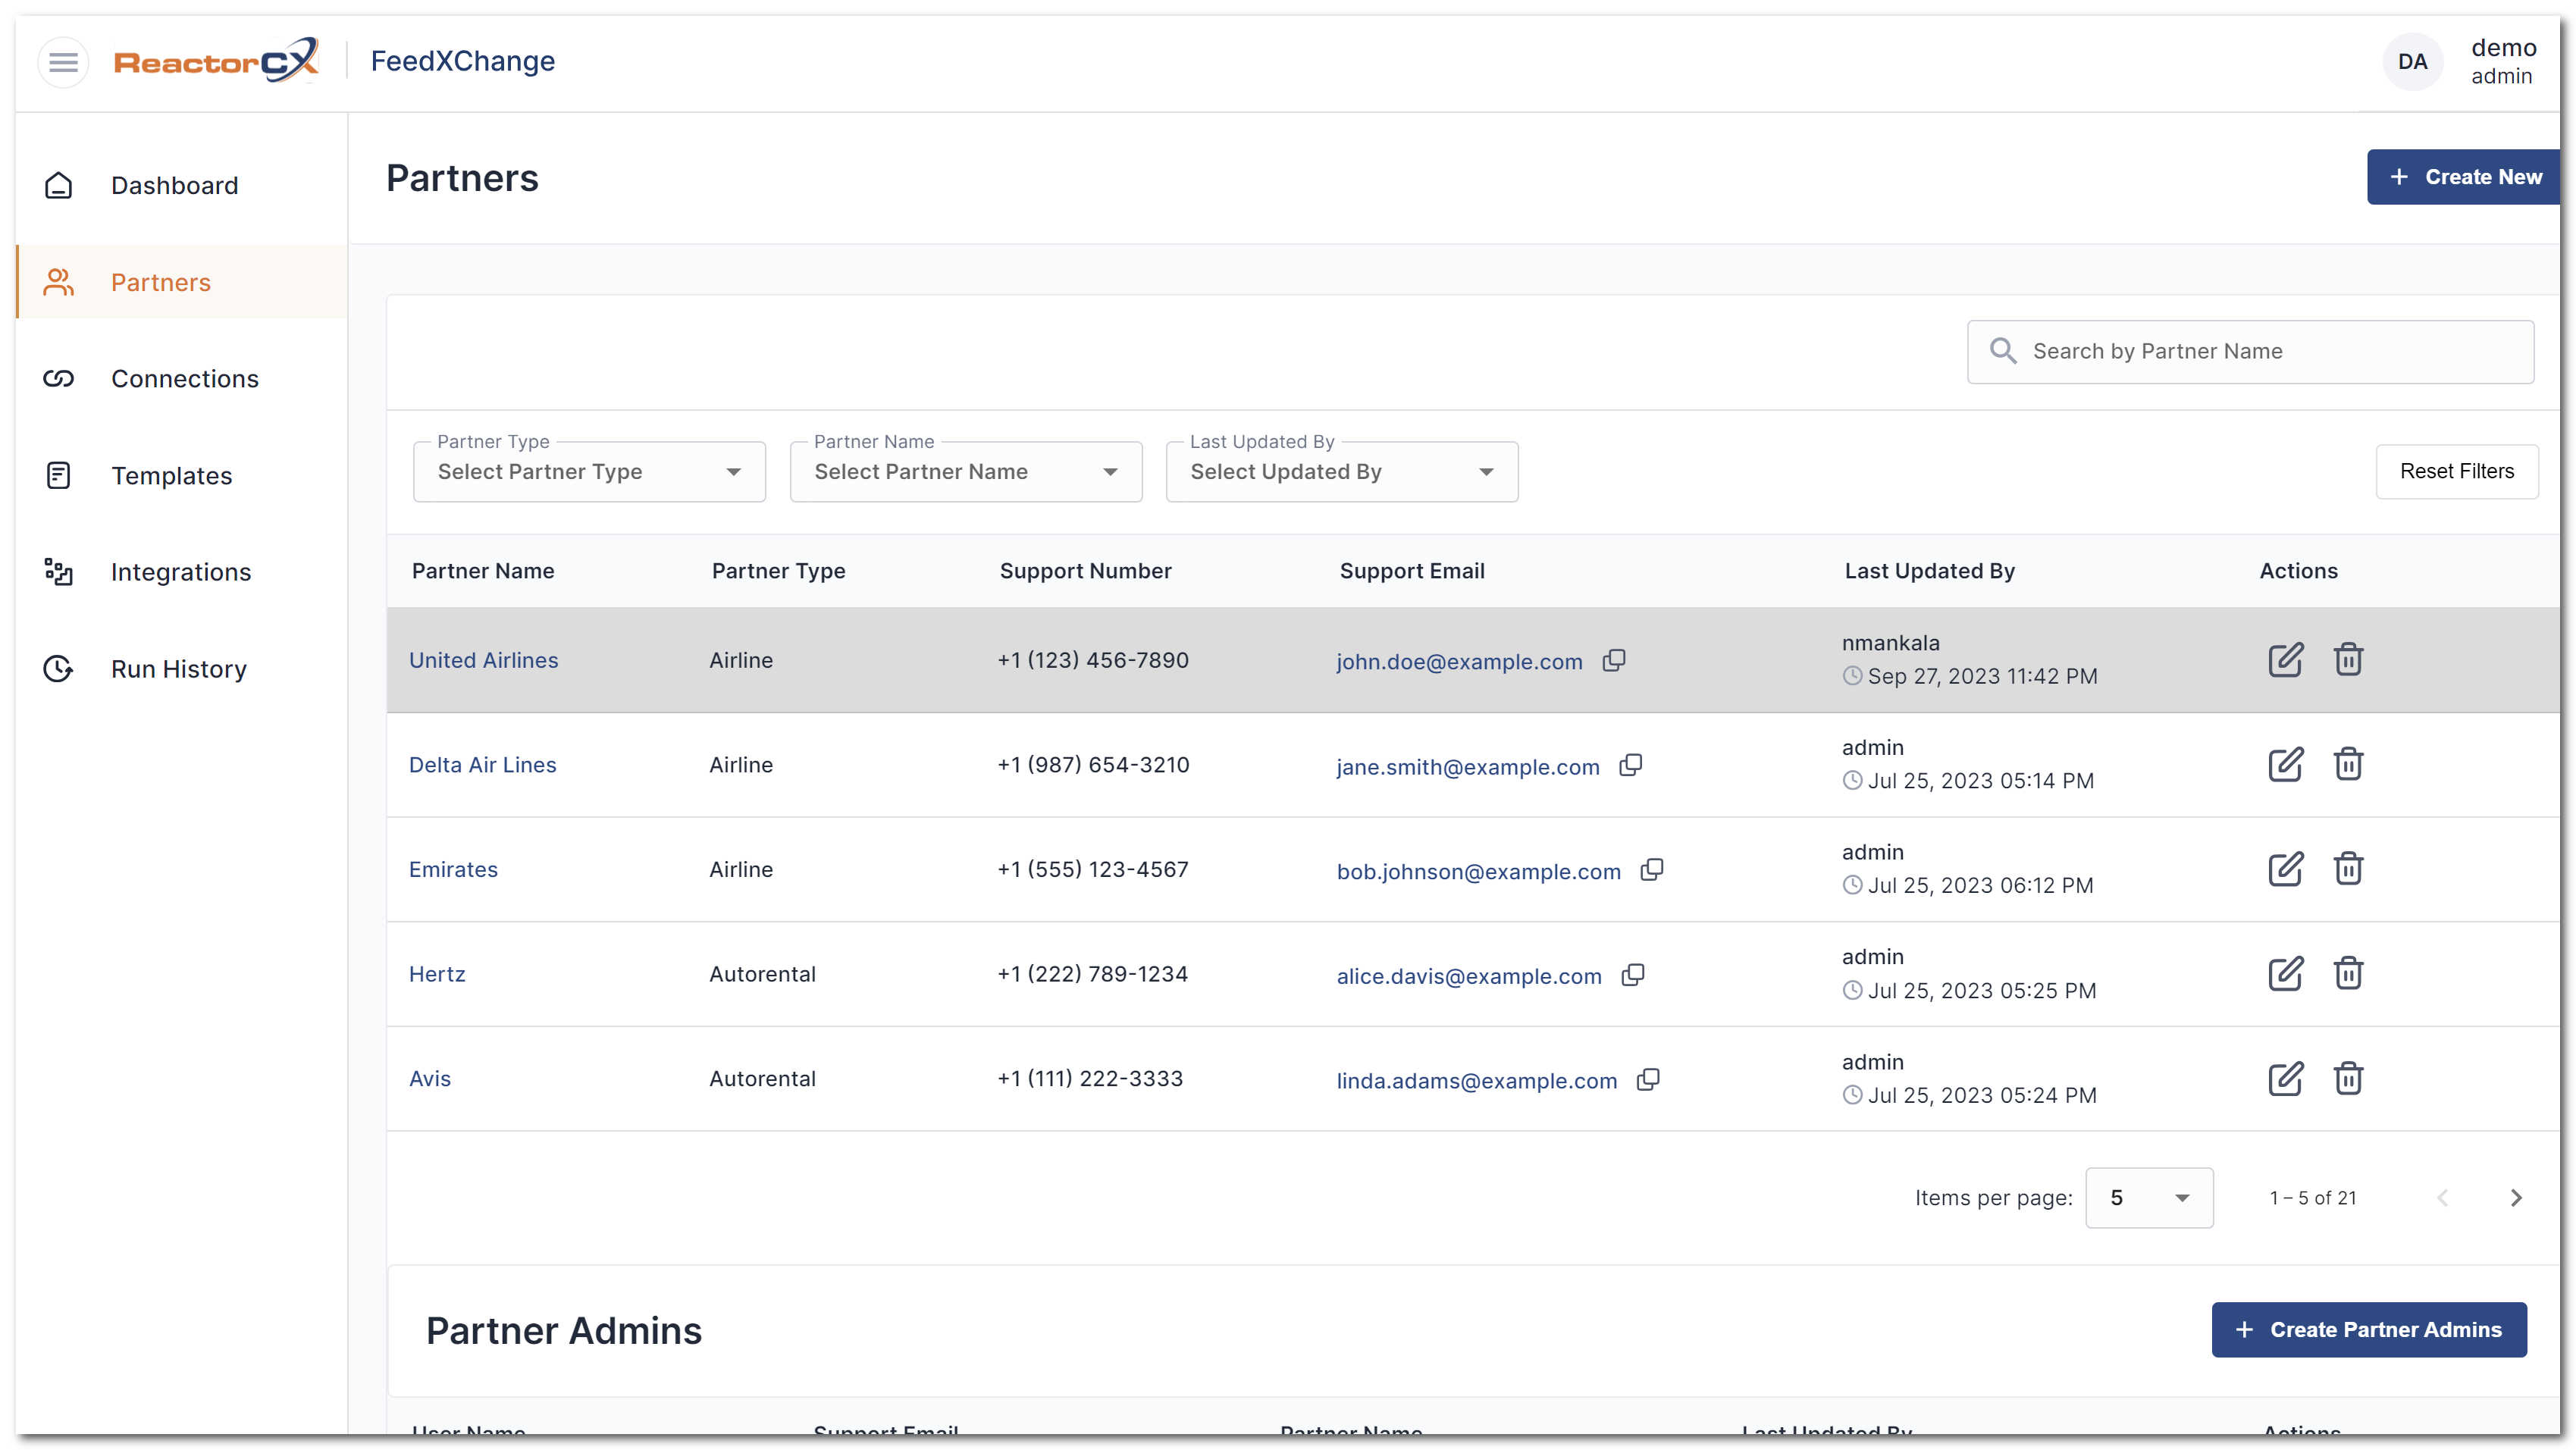Click the Connections link icon

pyautogui.click(x=59, y=379)
